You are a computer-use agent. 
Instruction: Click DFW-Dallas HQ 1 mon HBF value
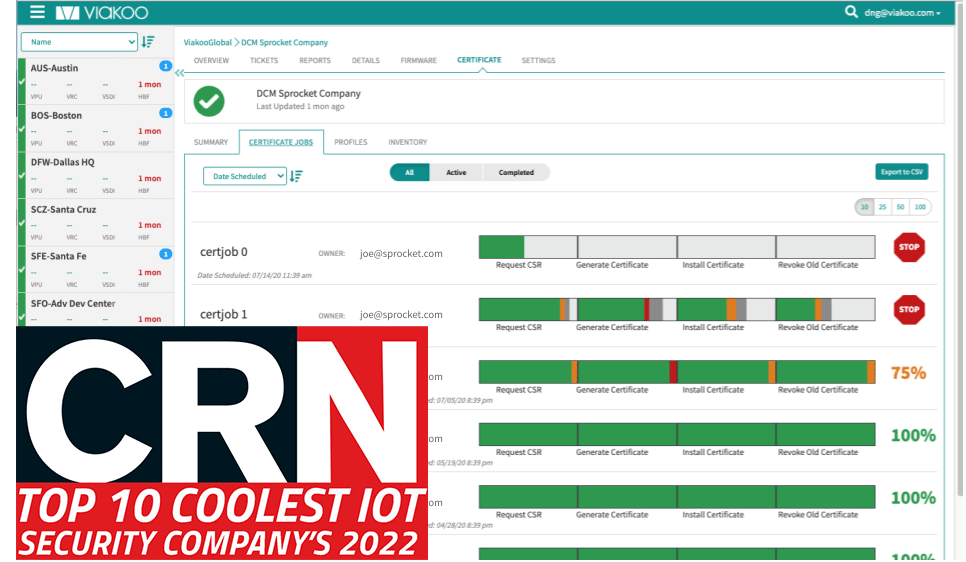(x=150, y=179)
